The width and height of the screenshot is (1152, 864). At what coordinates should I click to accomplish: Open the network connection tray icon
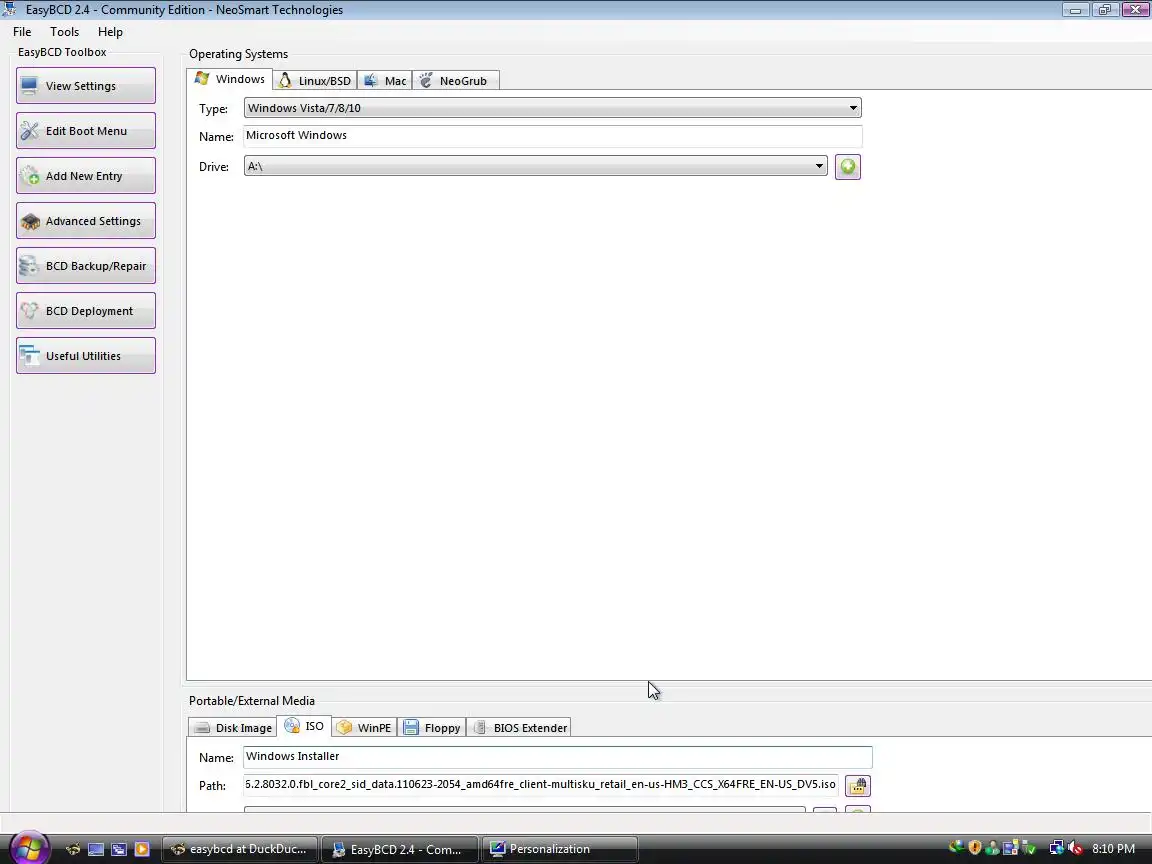pyautogui.click(x=1056, y=849)
